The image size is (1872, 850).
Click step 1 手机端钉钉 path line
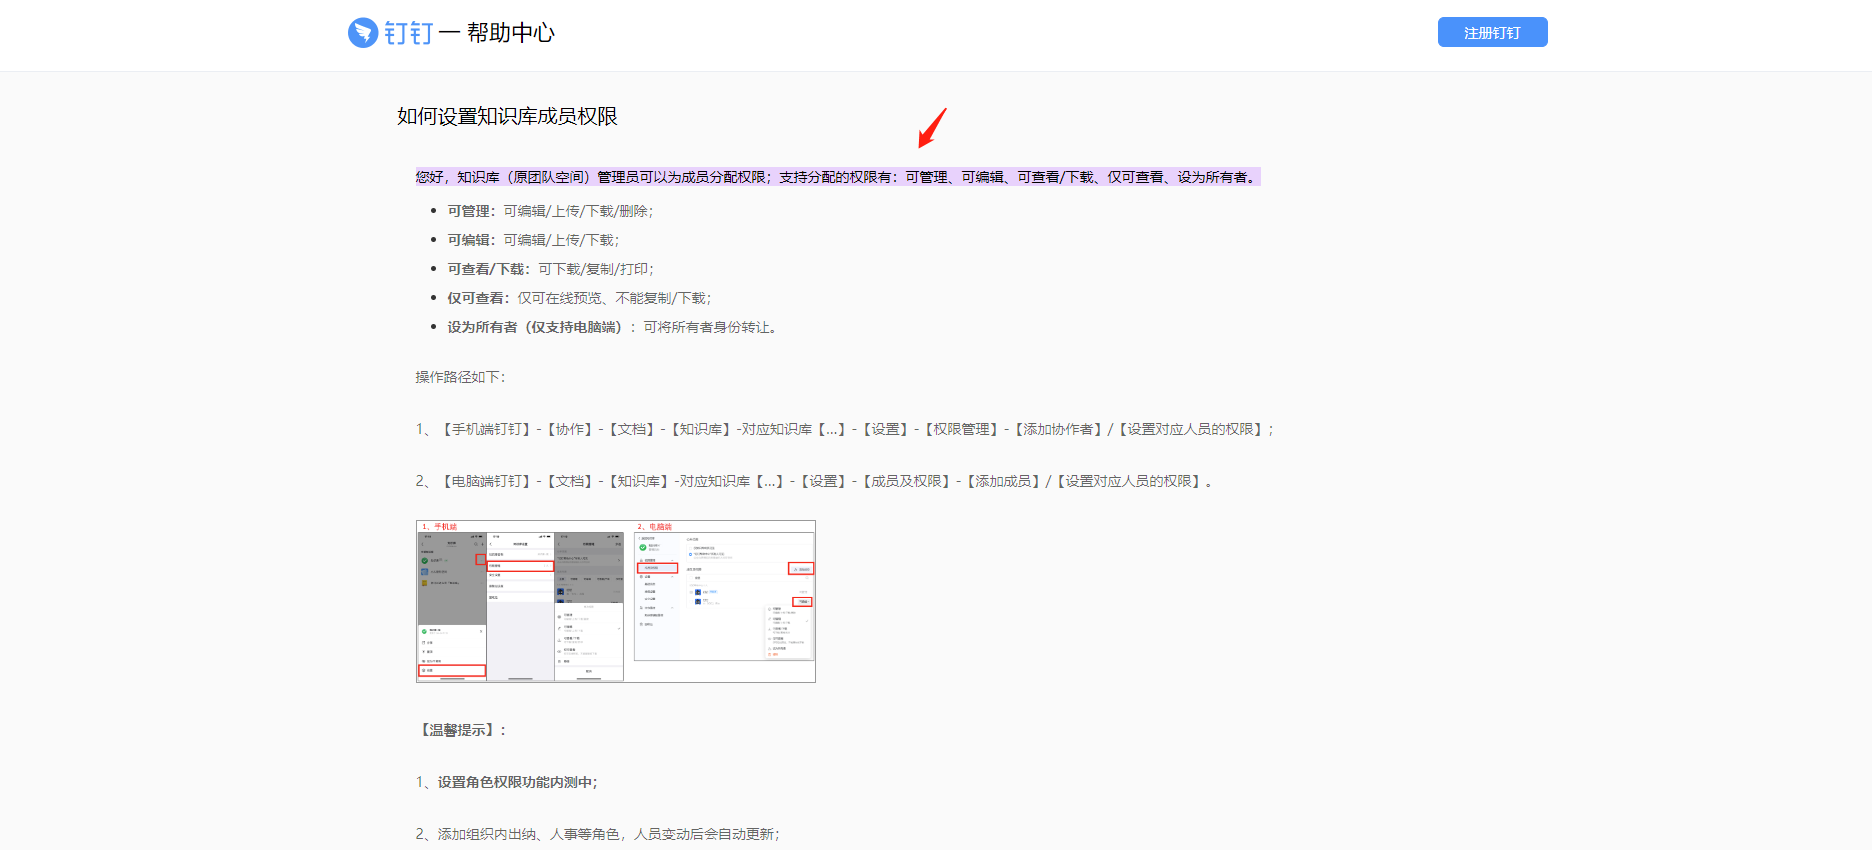tap(846, 429)
